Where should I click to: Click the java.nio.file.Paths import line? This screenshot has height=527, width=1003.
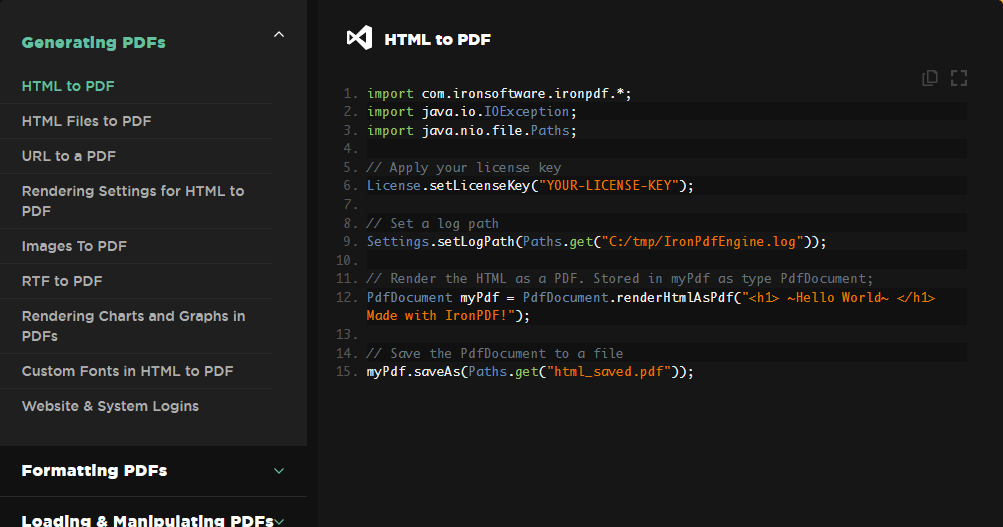click(x=471, y=130)
